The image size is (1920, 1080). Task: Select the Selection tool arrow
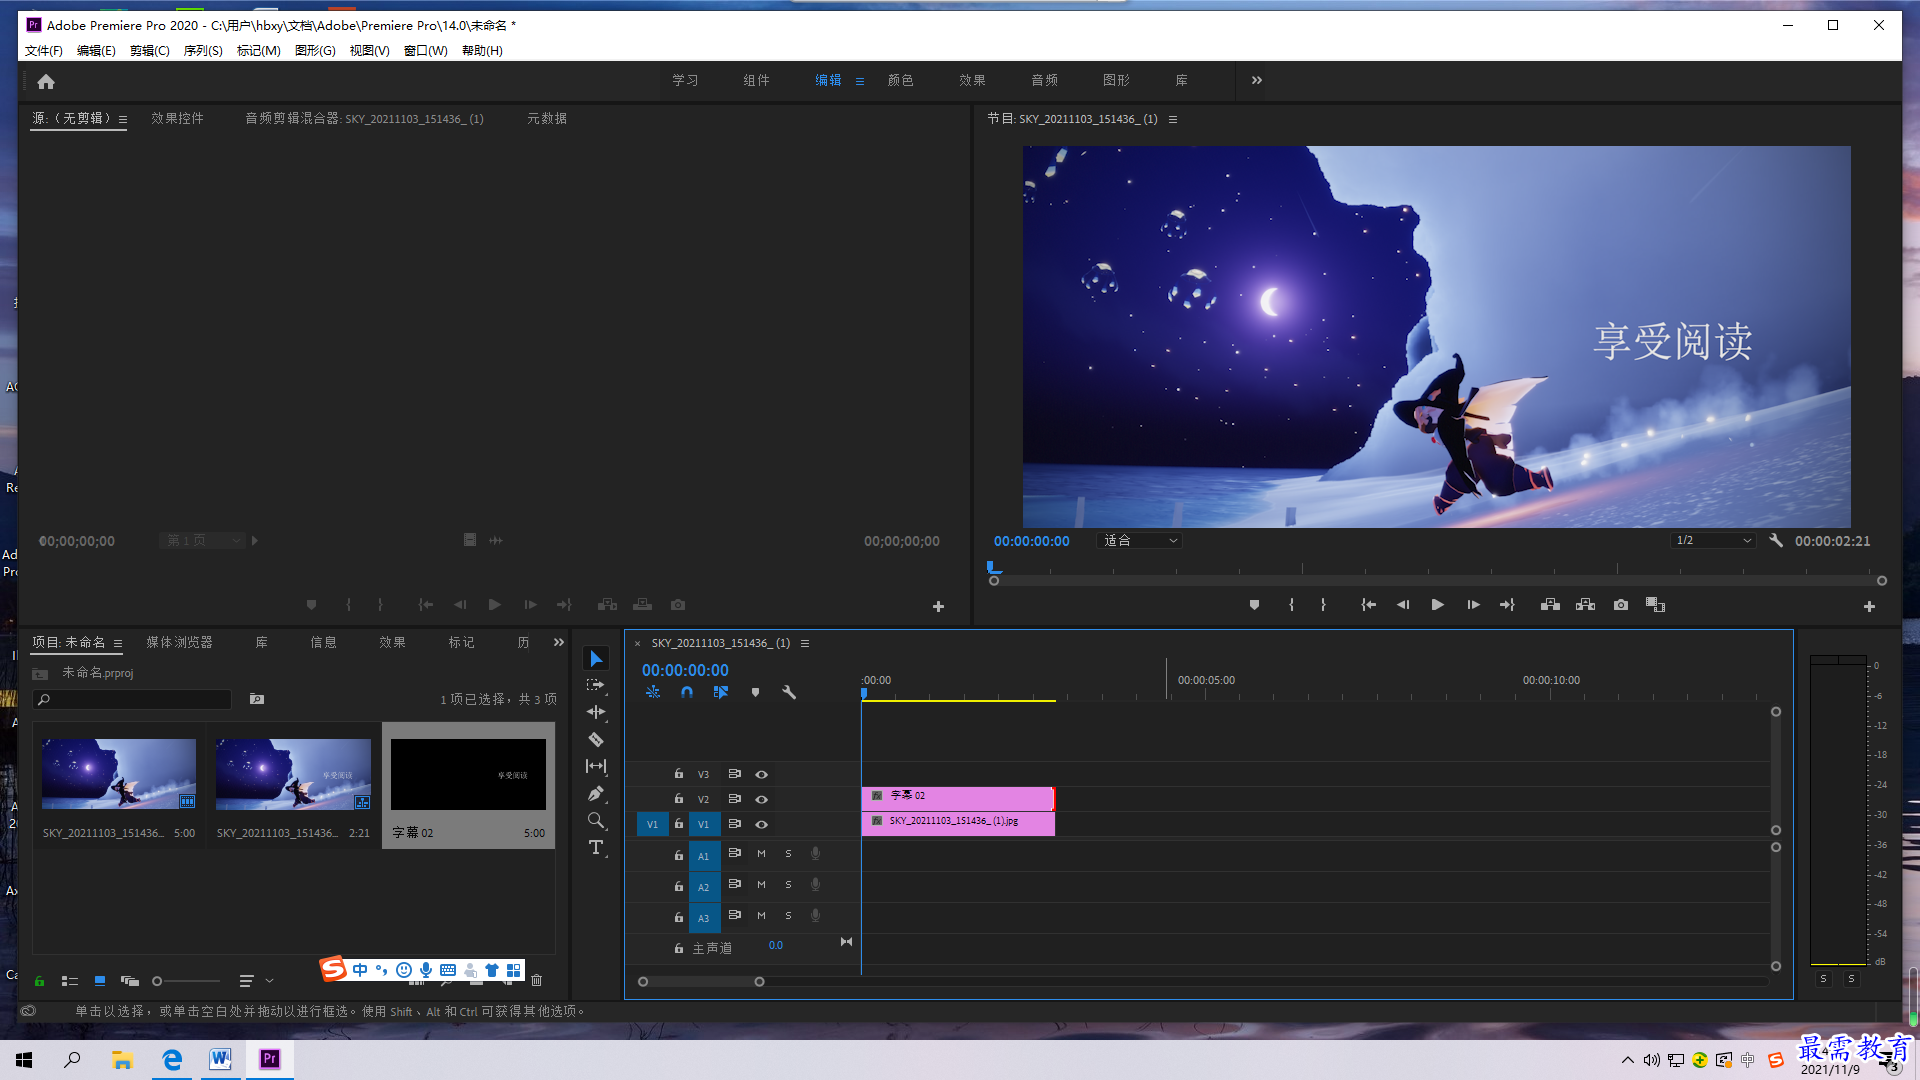point(596,658)
